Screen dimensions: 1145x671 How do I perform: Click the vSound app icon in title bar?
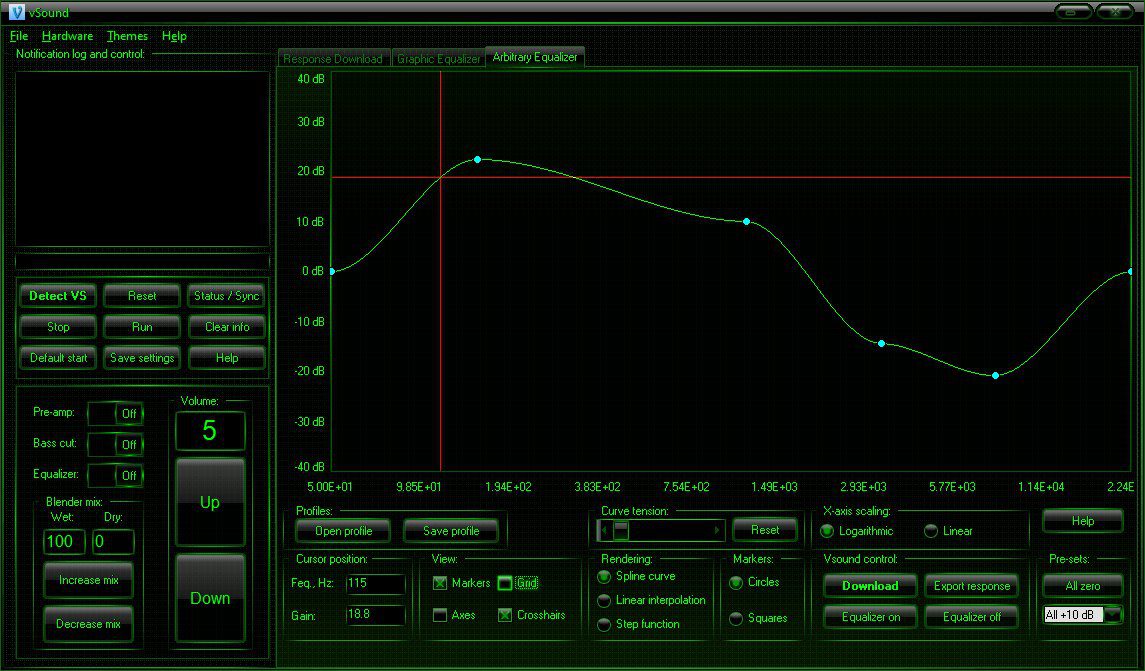coord(17,12)
